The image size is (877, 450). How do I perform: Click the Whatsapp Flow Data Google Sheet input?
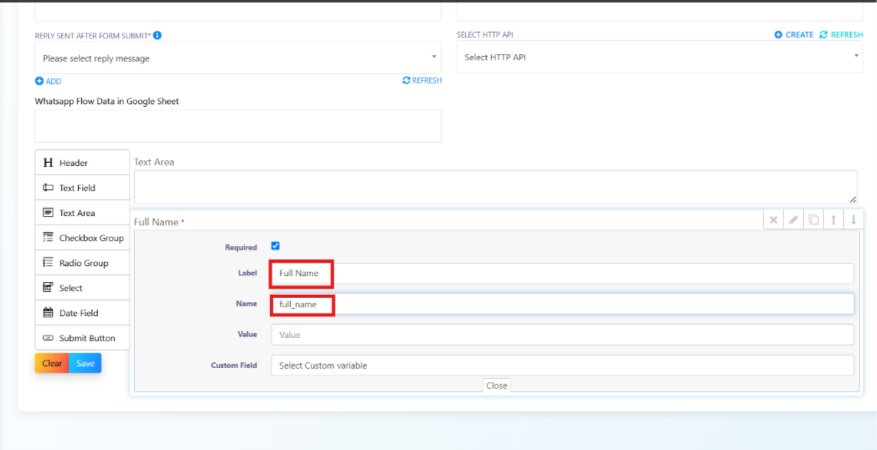pyautogui.click(x=238, y=126)
